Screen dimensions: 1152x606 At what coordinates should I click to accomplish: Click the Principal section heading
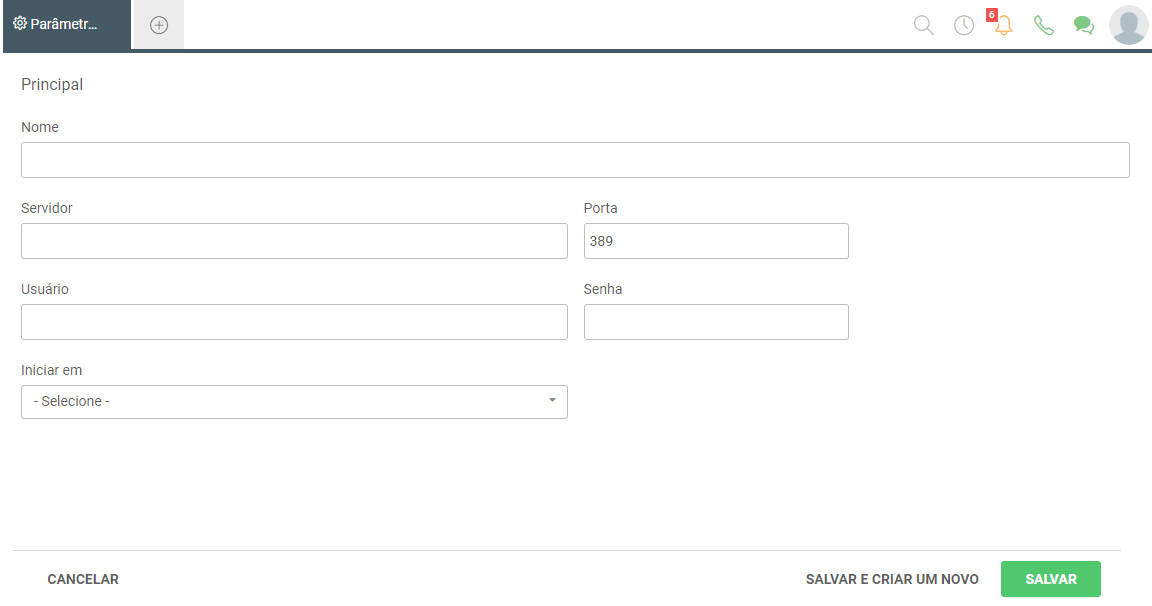tap(52, 84)
